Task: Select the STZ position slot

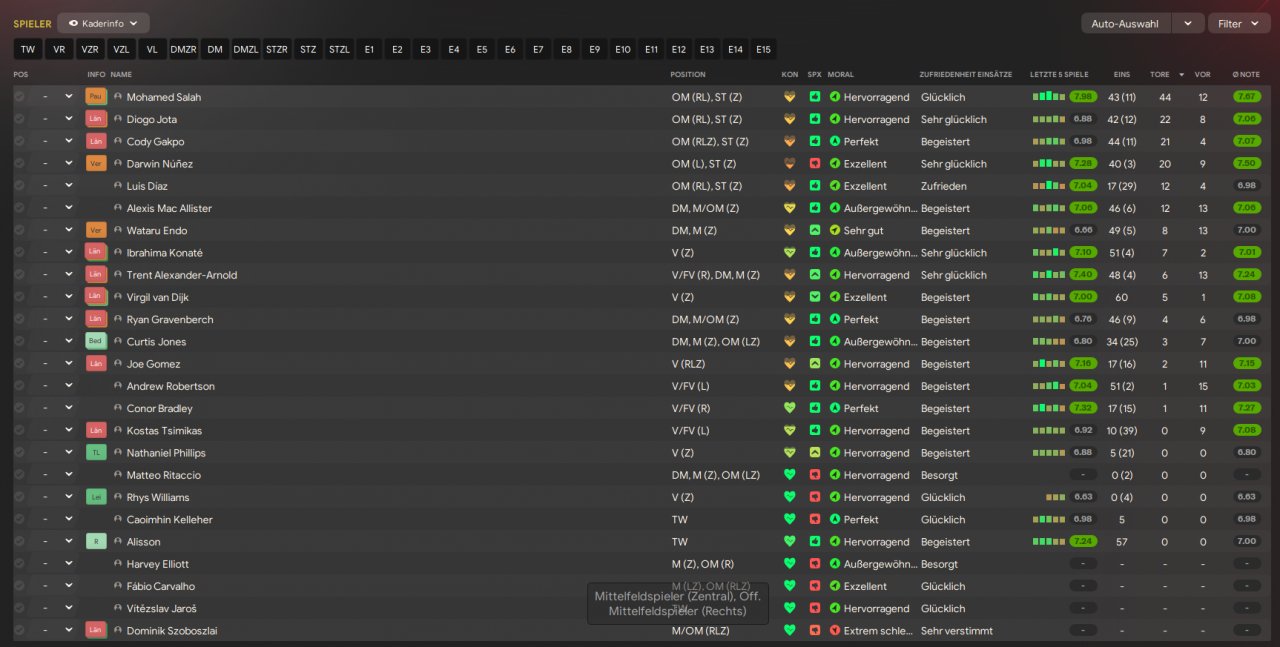Action: (308, 49)
